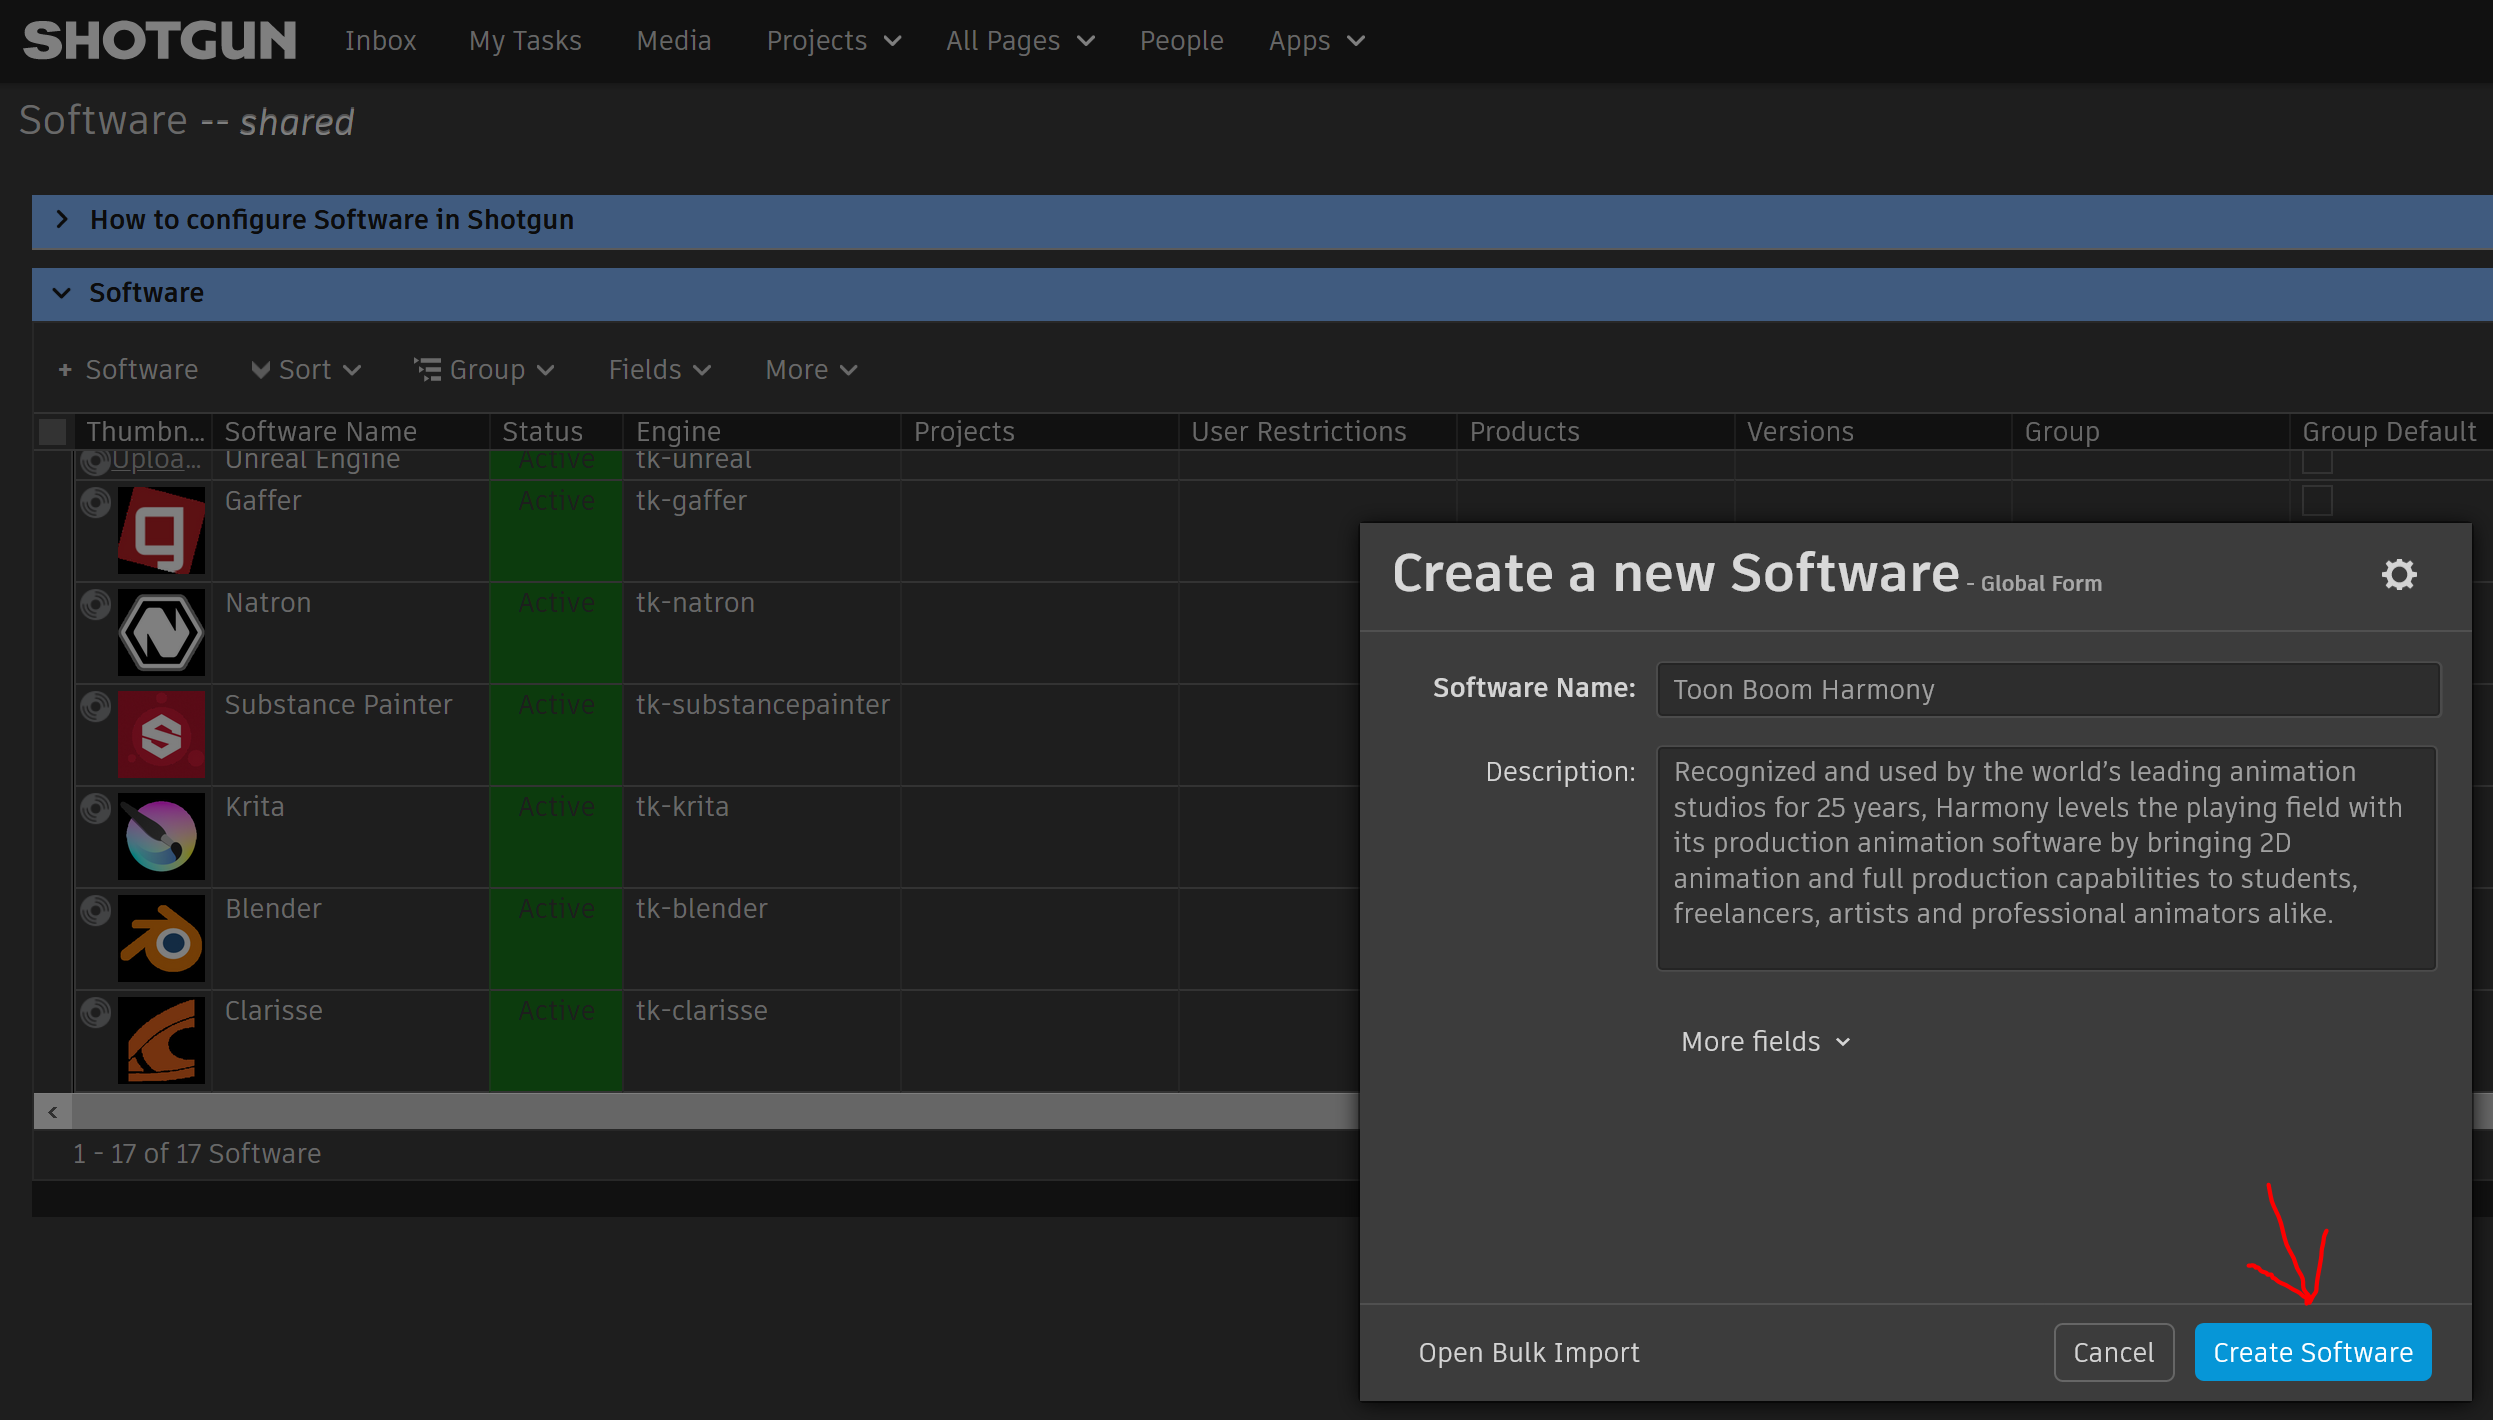The width and height of the screenshot is (2493, 1420).
Task: Click the Substance Painter application icon
Action: pos(164,735)
